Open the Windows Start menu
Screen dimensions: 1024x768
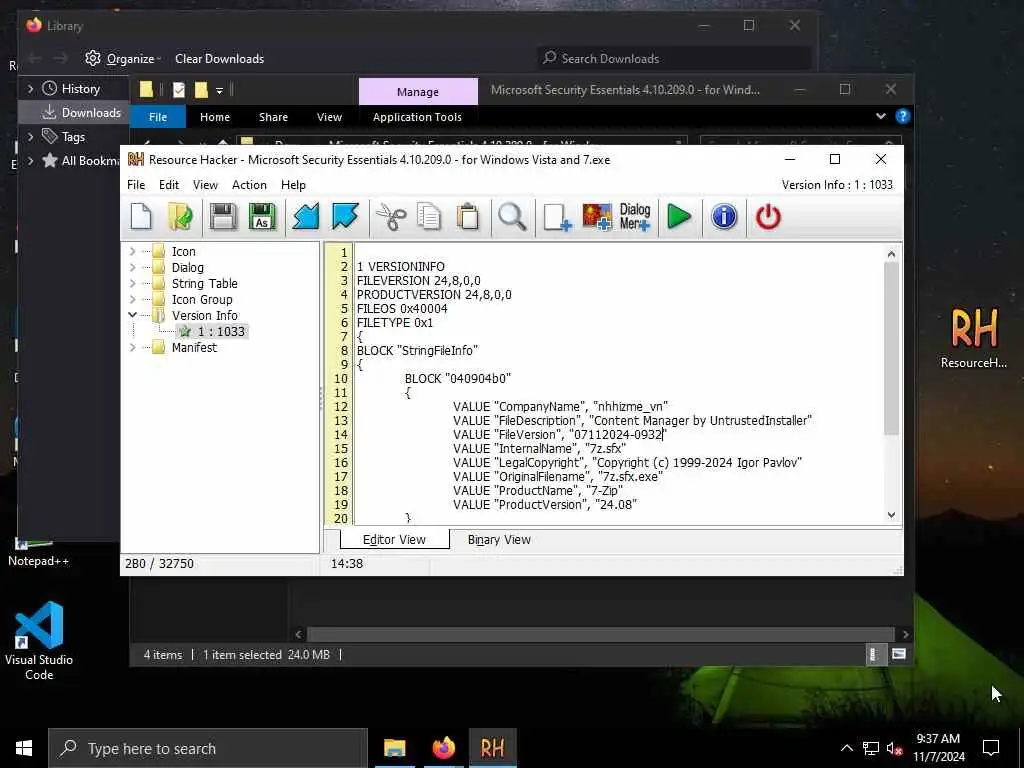[24, 748]
